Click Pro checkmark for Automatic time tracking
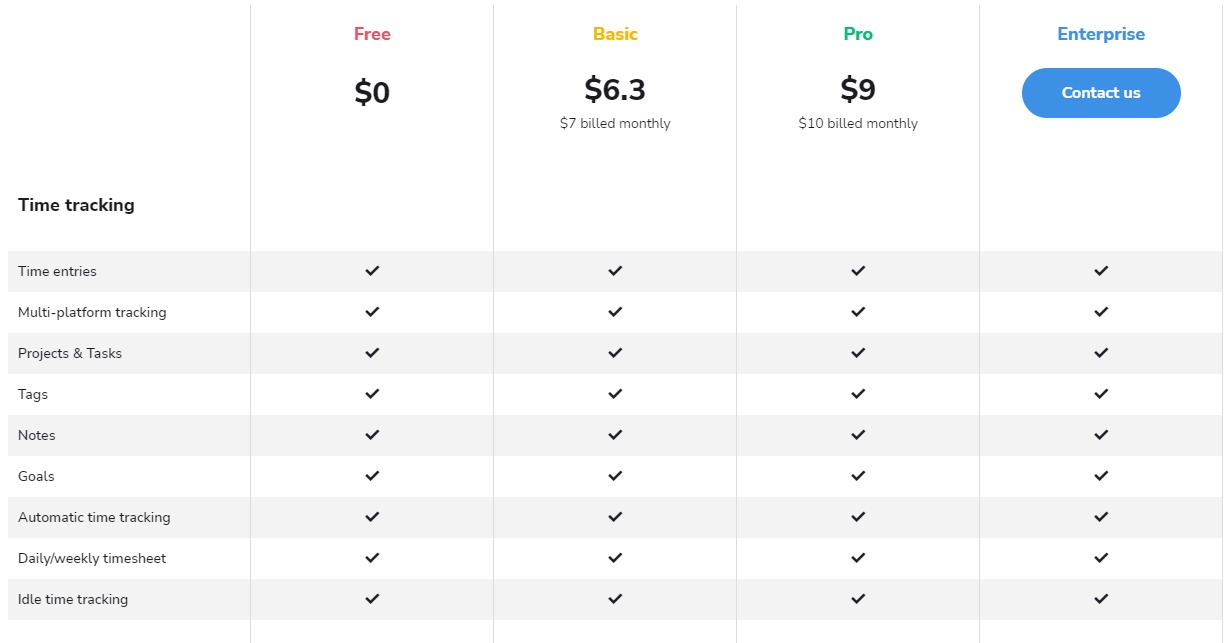This screenshot has width=1230, height=643. tap(858, 517)
